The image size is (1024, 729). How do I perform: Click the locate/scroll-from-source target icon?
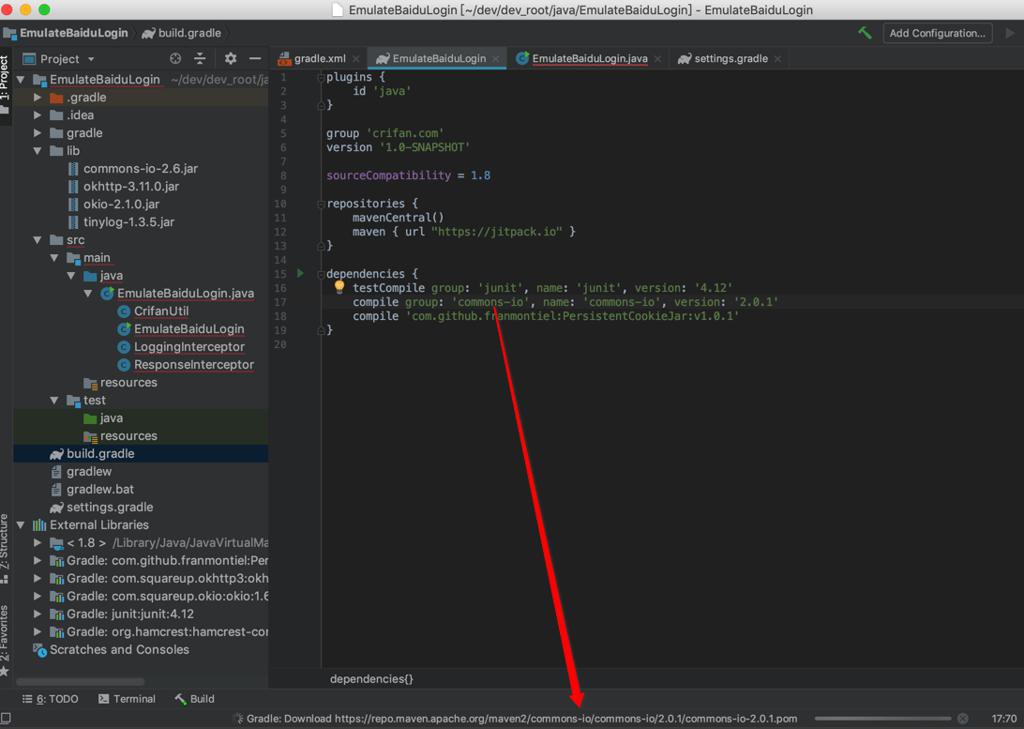pyautogui.click(x=176, y=59)
